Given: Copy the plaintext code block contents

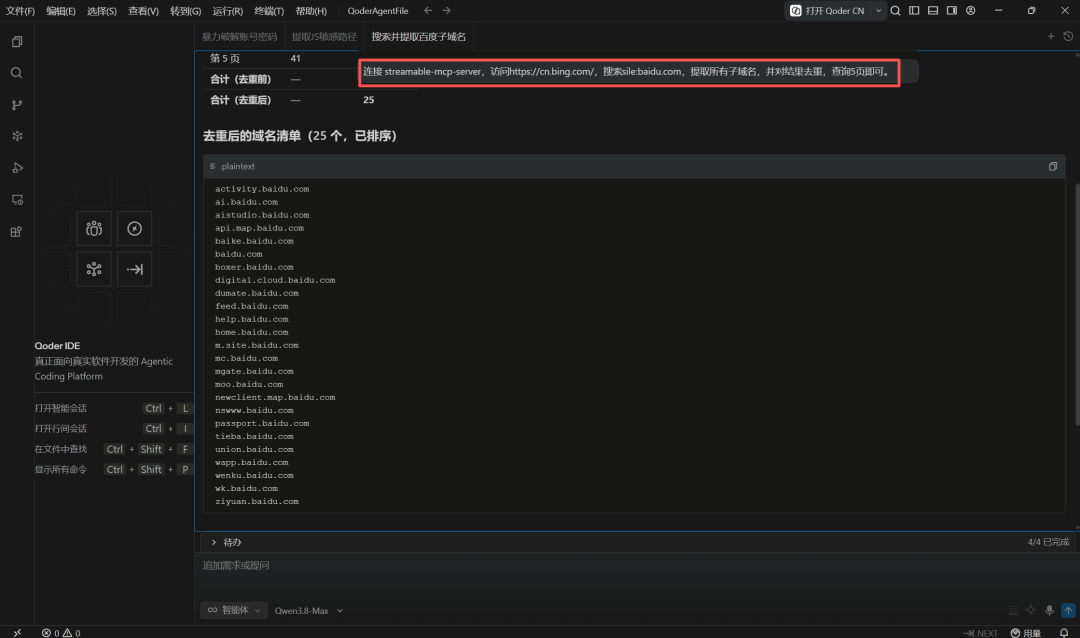Looking at the screenshot, I should click(1052, 166).
